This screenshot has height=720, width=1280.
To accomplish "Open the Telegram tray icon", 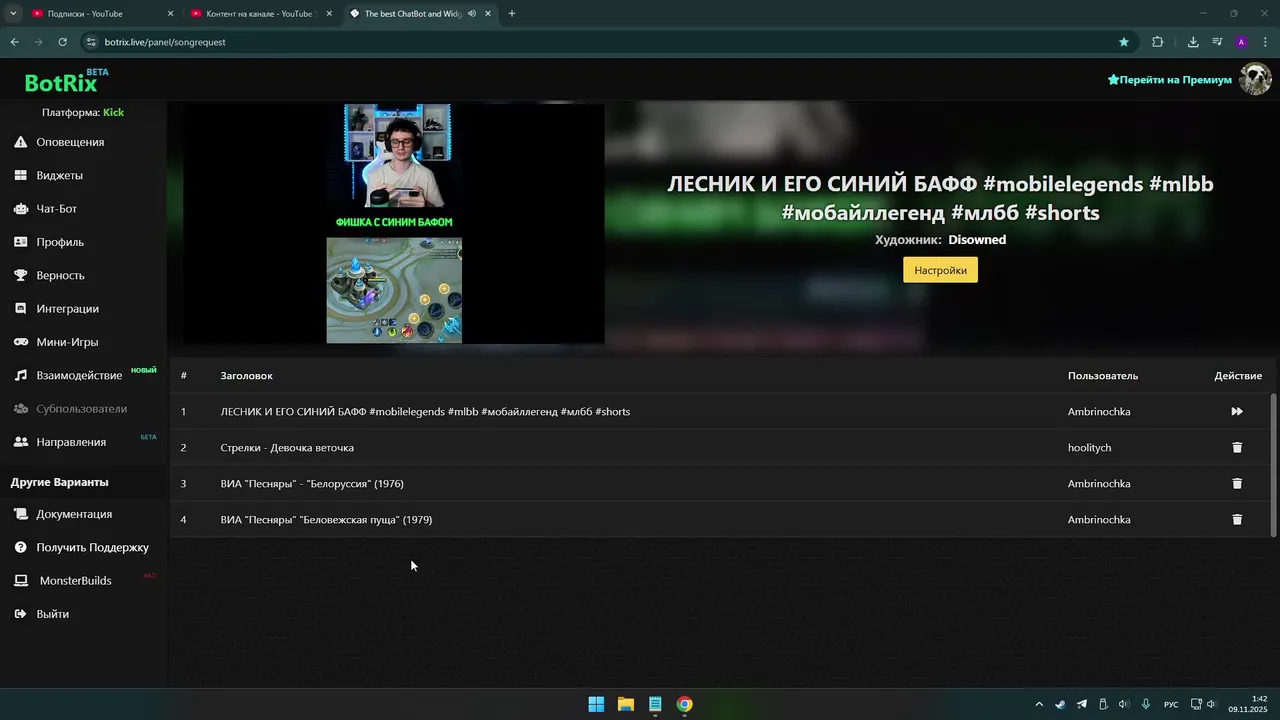I will (1081, 704).
